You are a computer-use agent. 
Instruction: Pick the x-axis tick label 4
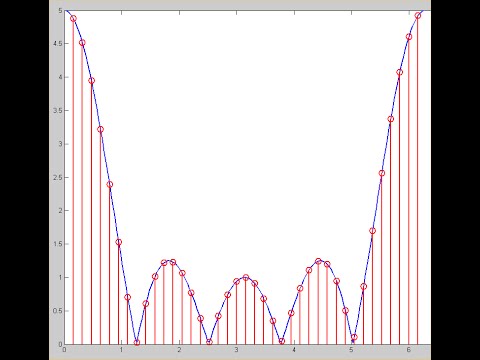[294, 350]
